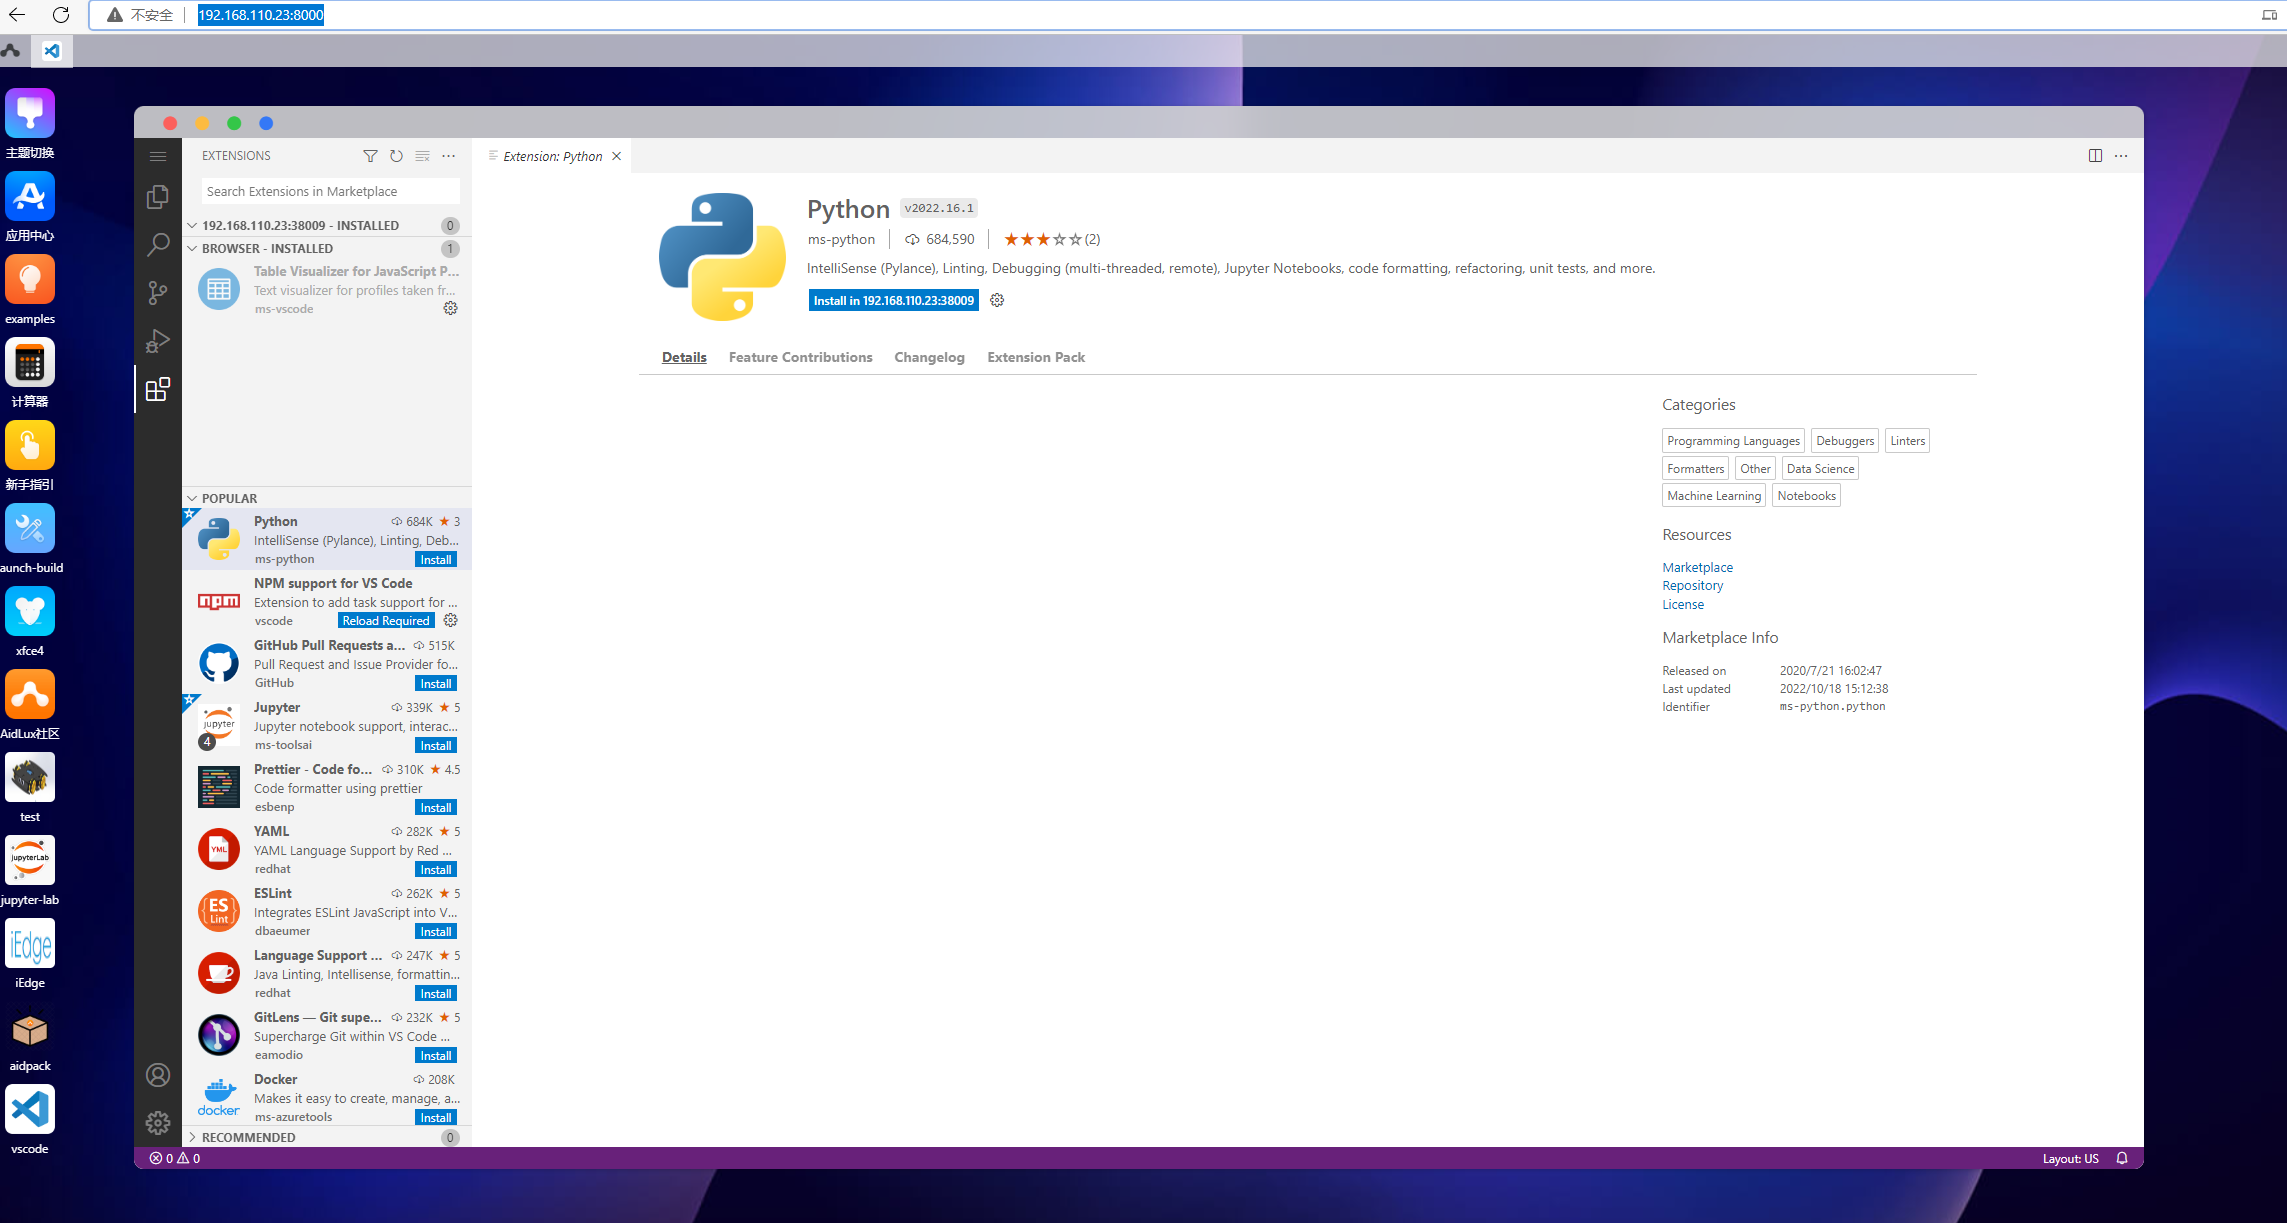Open the Explorer view in activity bar
This screenshot has height=1223, width=2287.
[158, 197]
